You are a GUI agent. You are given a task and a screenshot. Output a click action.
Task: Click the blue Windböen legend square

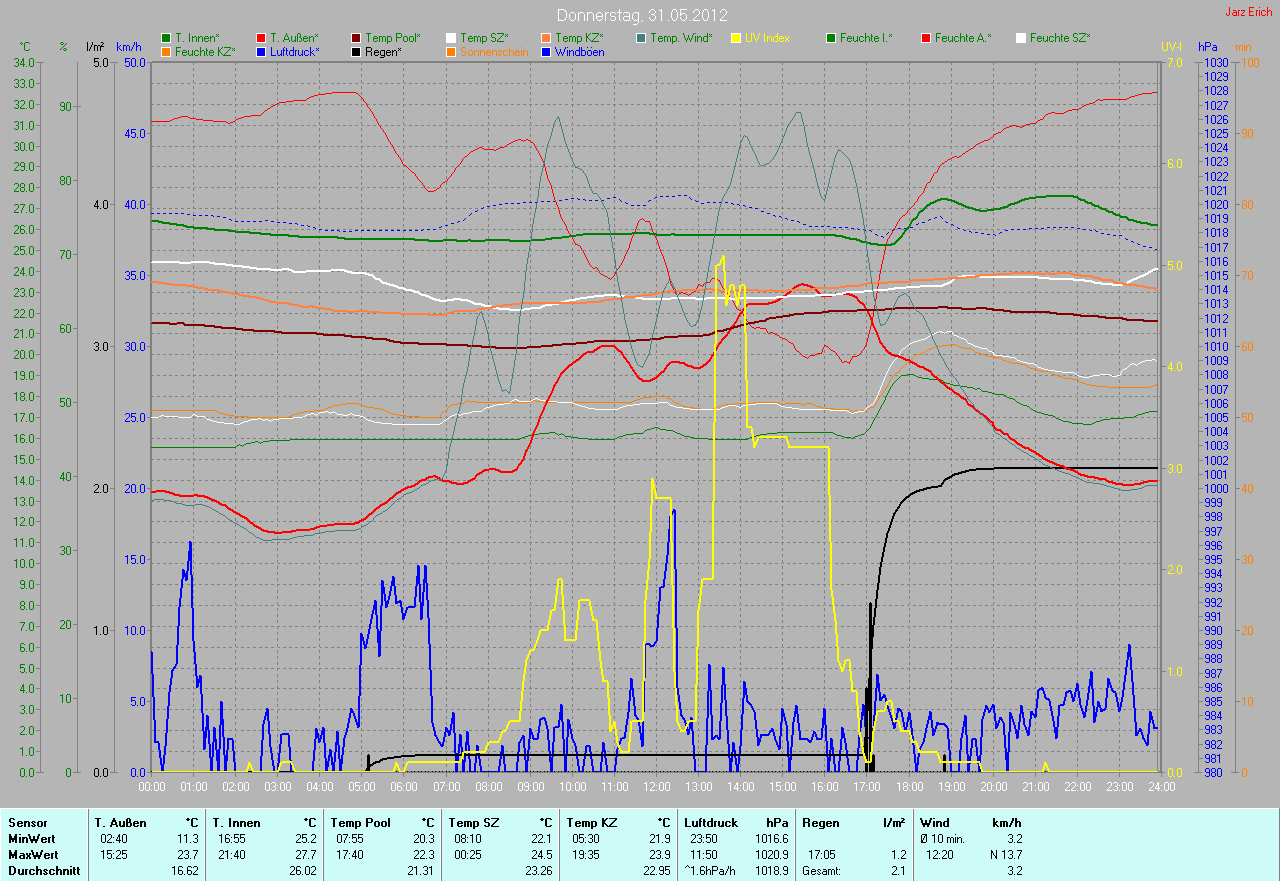[546, 52]
